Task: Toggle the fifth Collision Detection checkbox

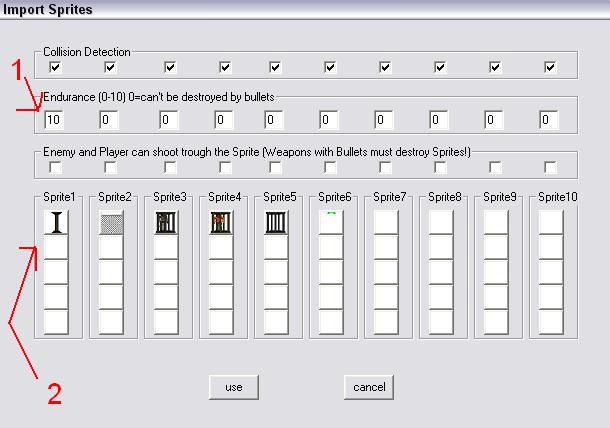Action: click(x=275, y=67)
